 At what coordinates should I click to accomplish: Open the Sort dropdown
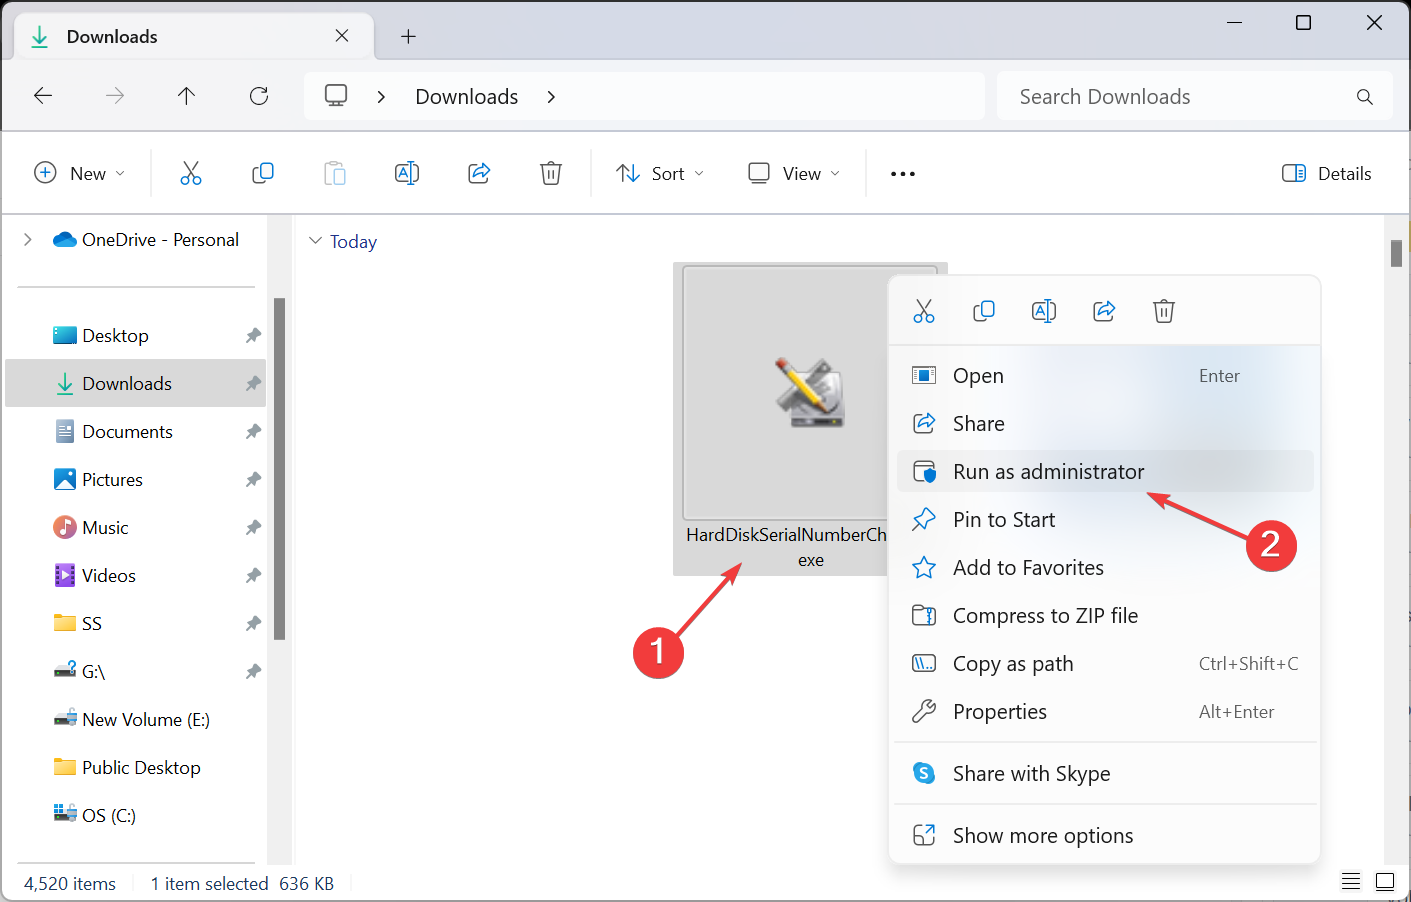(x=660, y=173)
